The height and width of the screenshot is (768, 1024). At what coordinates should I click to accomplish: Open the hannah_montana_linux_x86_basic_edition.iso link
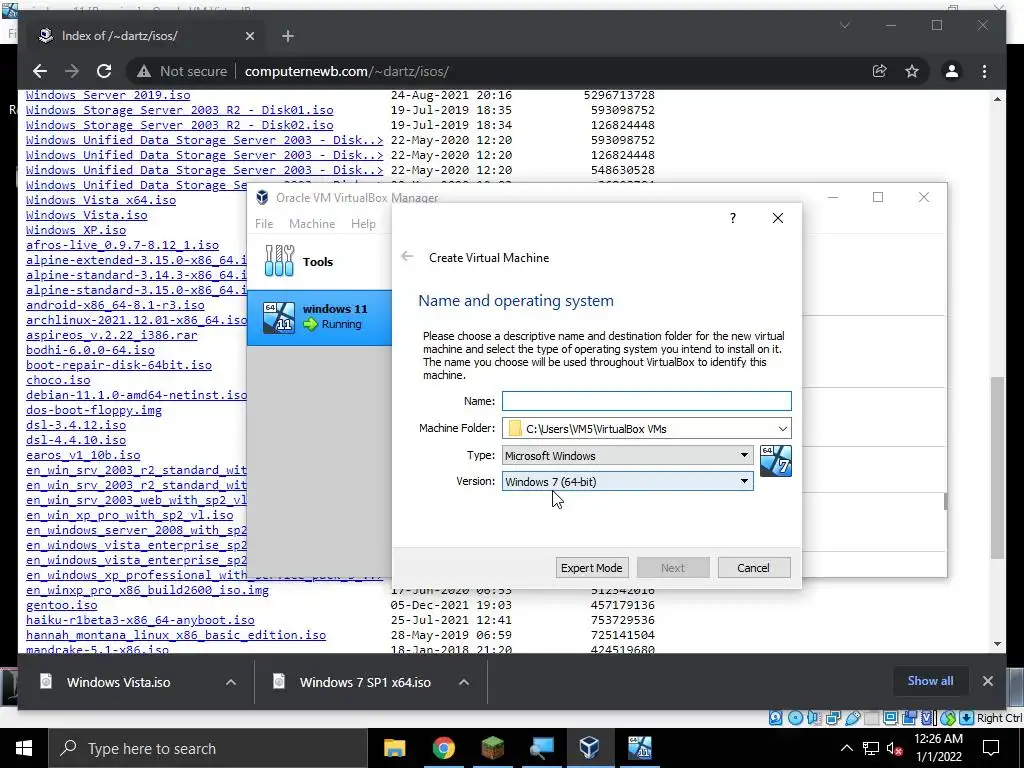coord(176,635)
